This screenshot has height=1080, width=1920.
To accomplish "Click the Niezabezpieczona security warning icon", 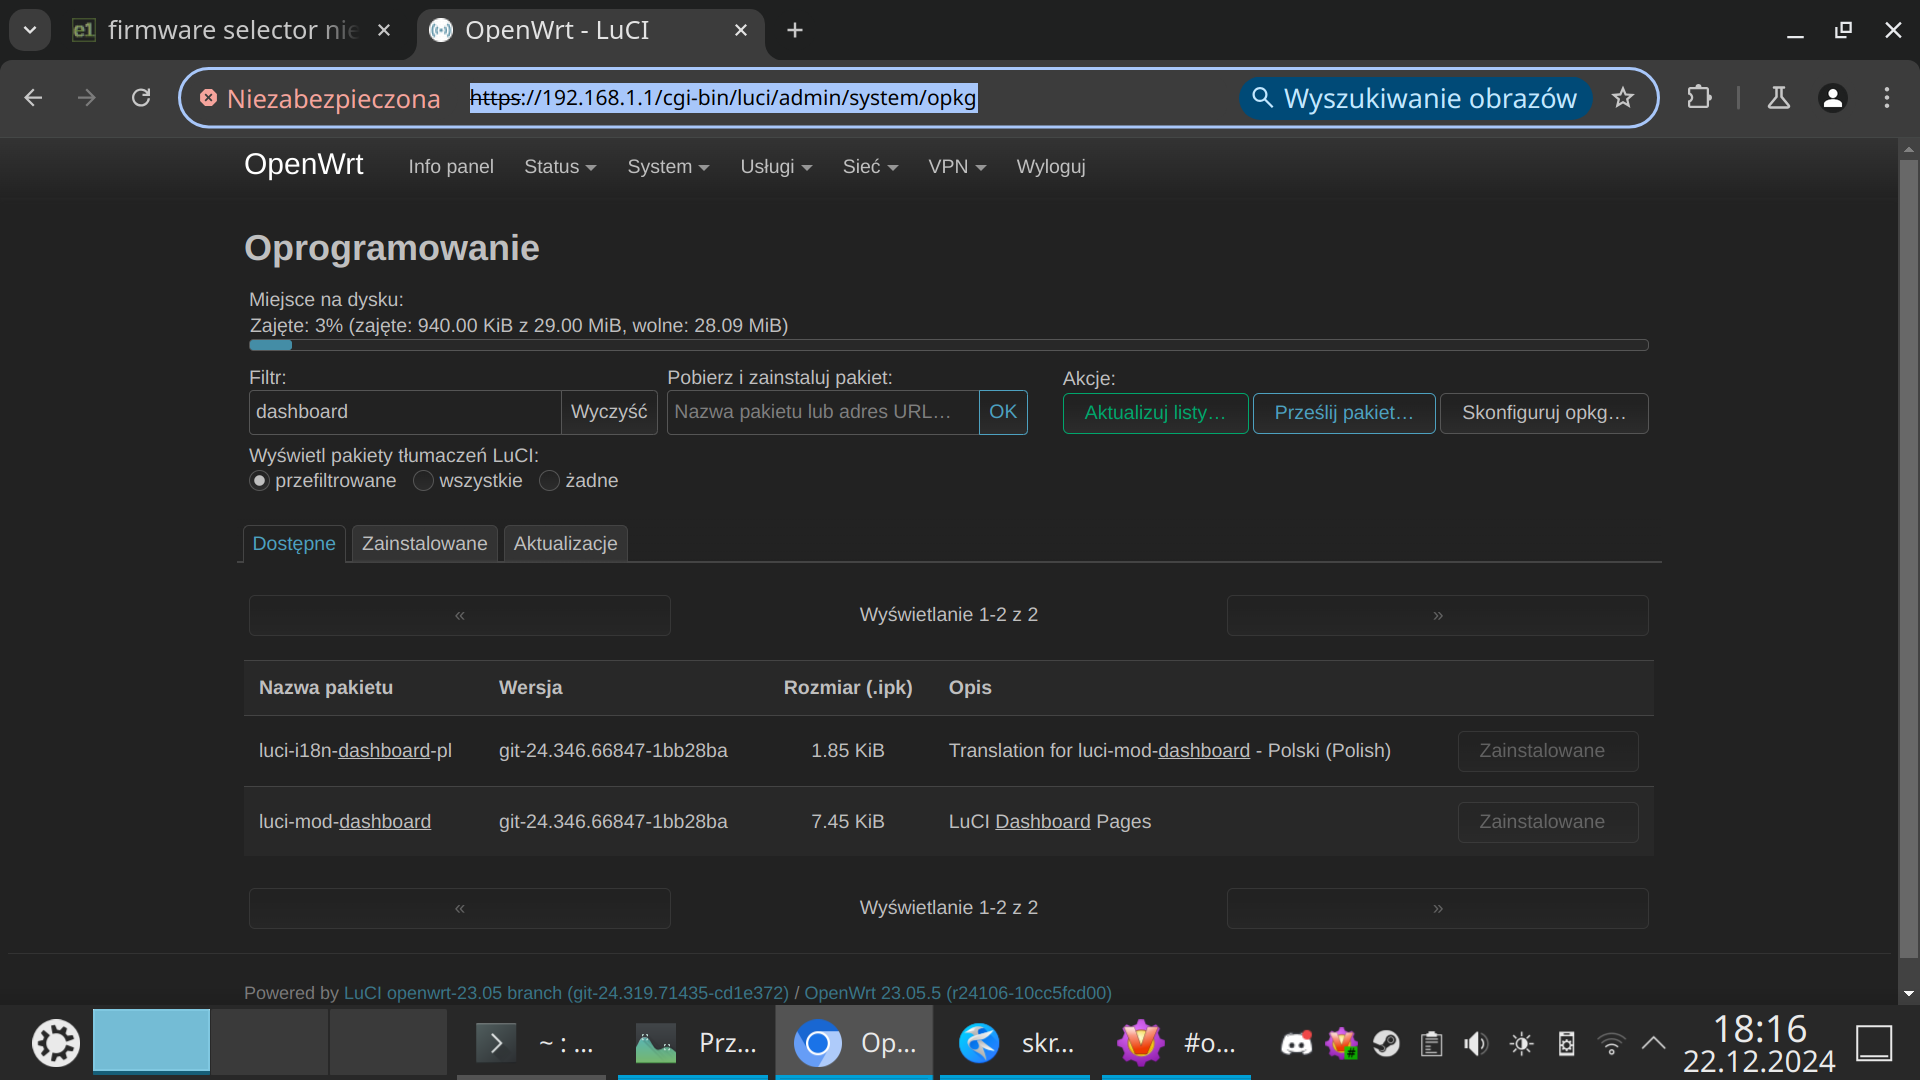I will point(208,98).
